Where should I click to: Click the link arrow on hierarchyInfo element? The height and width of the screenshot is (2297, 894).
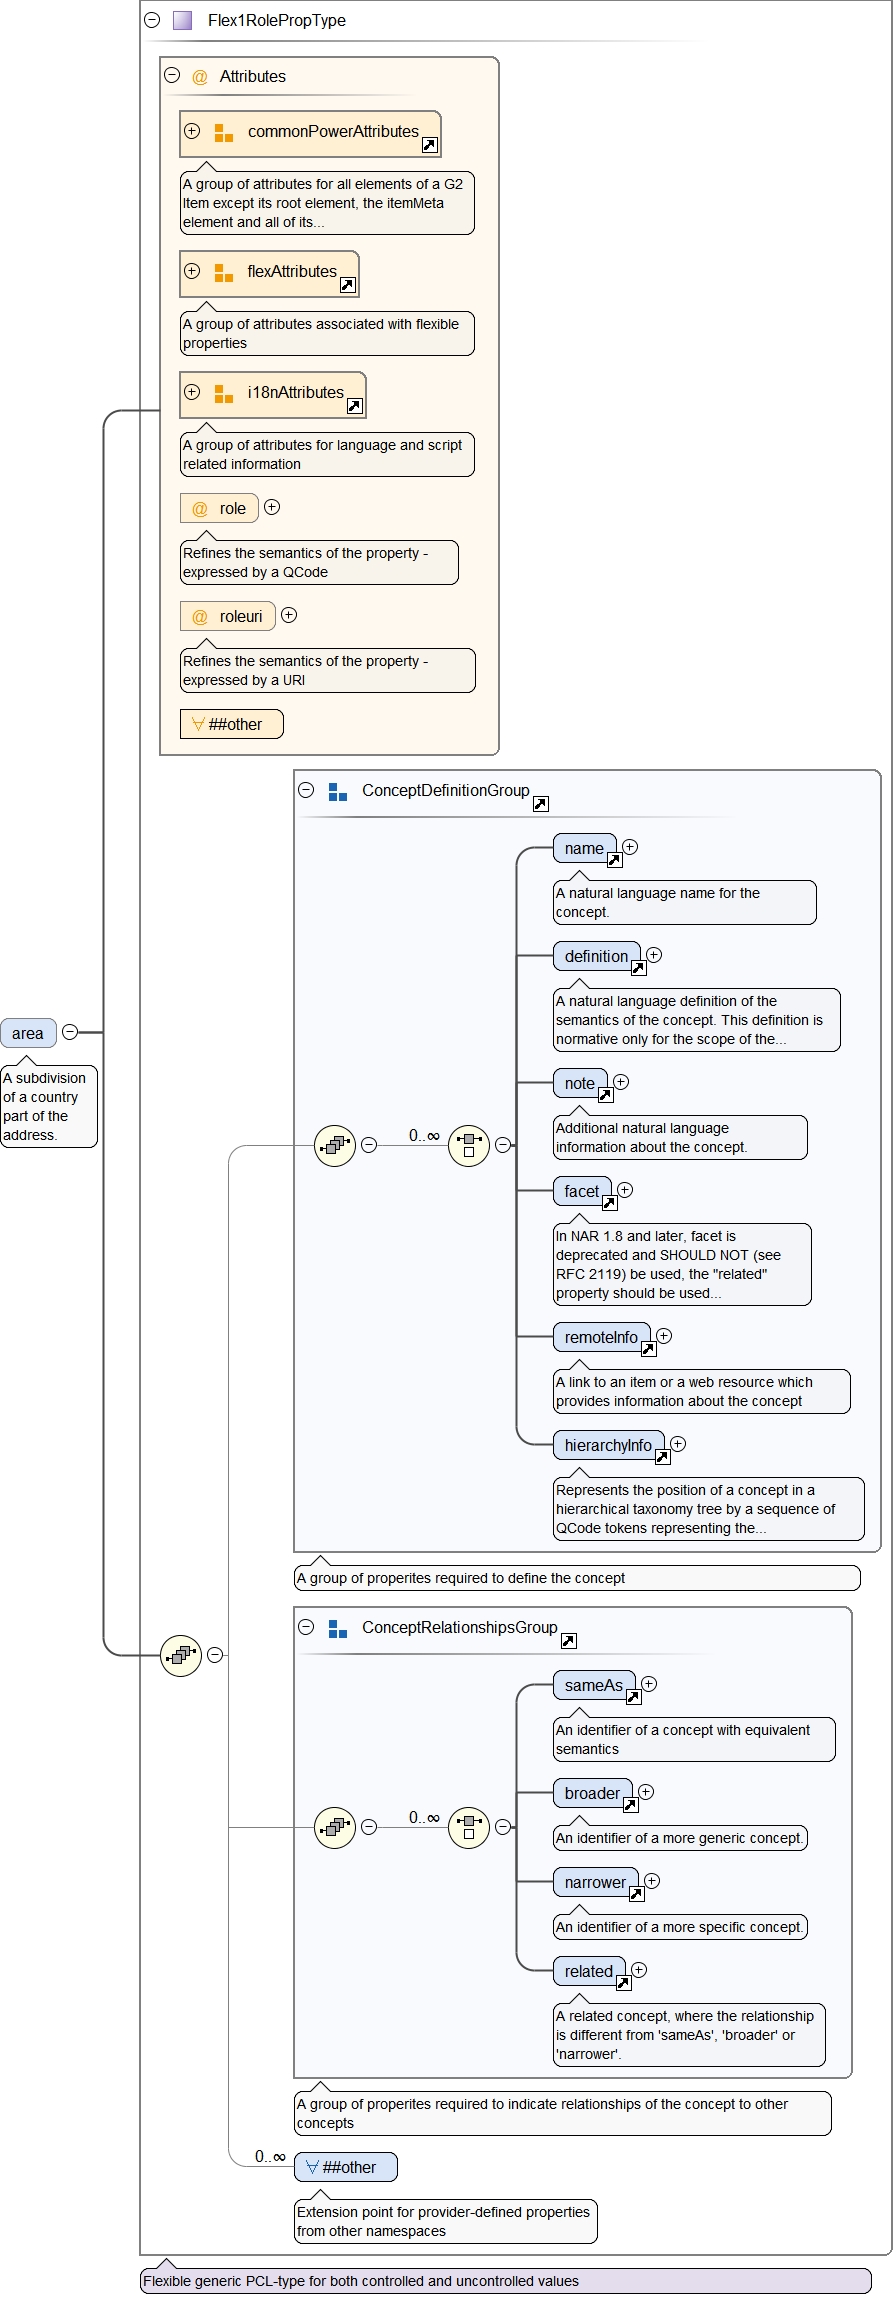662,1457
